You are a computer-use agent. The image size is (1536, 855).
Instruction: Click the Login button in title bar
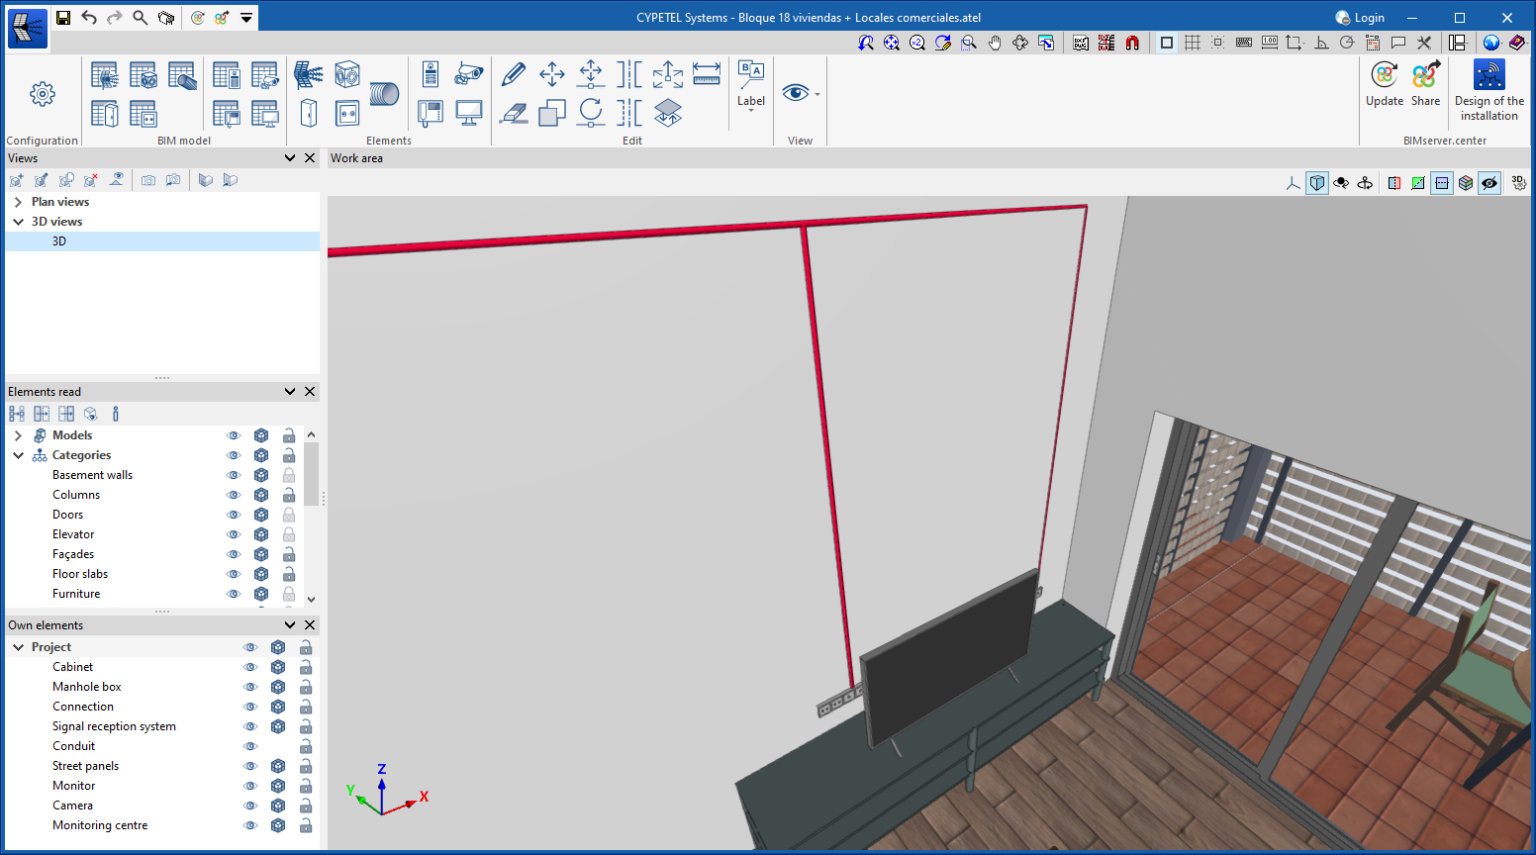(x=1360, y=18)
